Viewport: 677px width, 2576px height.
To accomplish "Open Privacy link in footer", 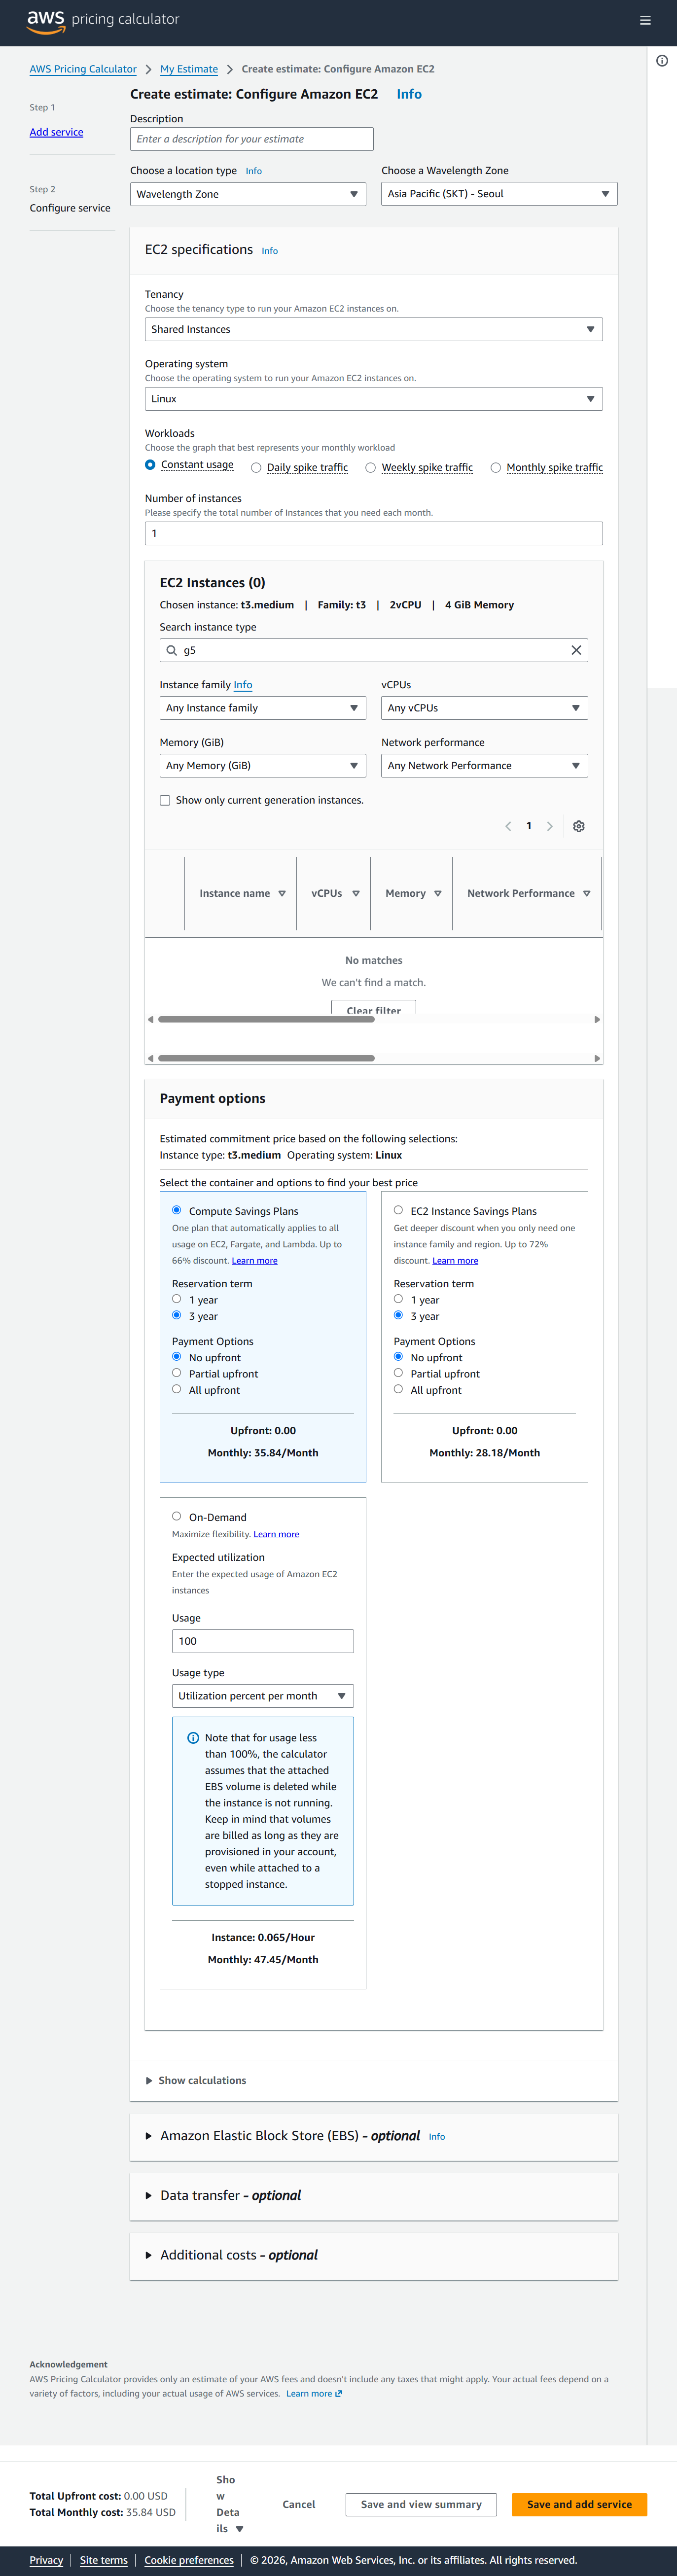I will [x=46, y=2560].
